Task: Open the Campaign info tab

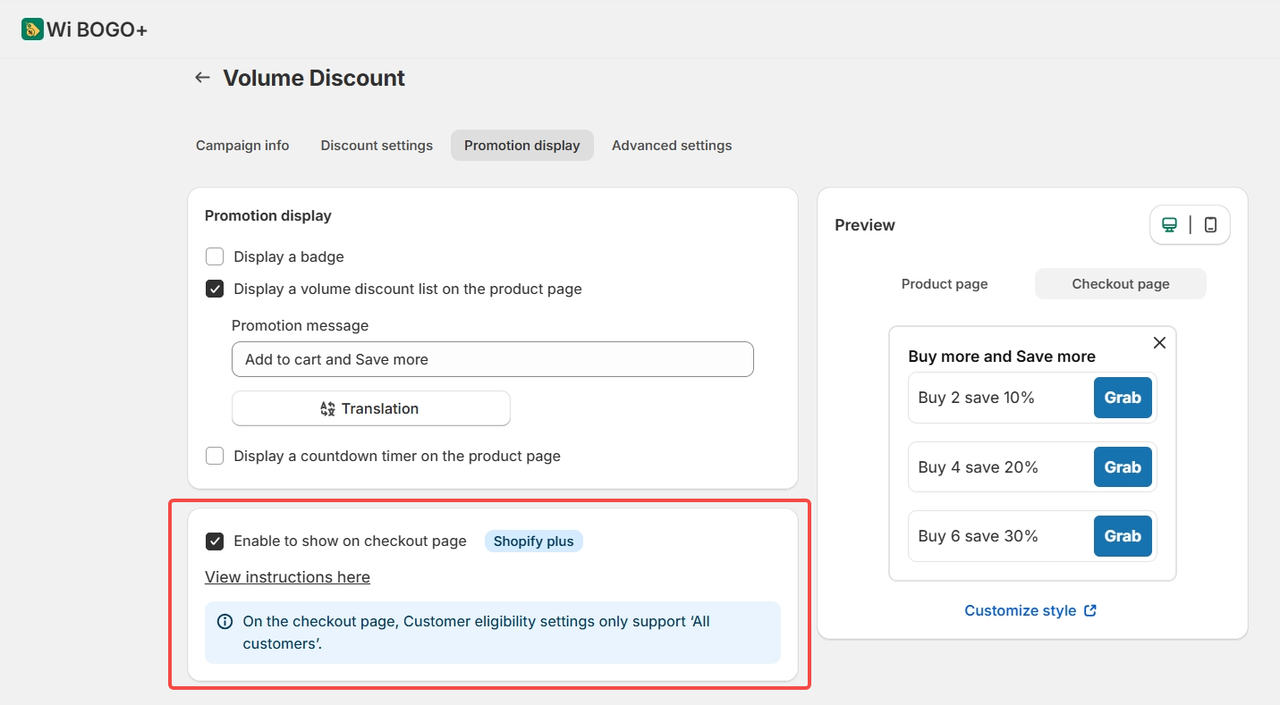Action: point(242,145)
